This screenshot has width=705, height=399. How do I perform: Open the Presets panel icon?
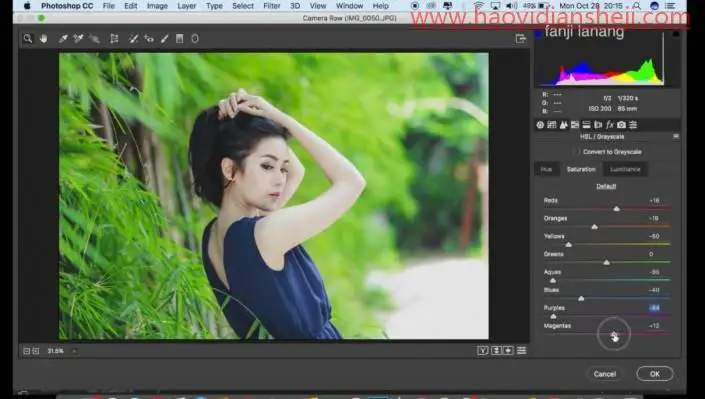click(x=633, y=125)
